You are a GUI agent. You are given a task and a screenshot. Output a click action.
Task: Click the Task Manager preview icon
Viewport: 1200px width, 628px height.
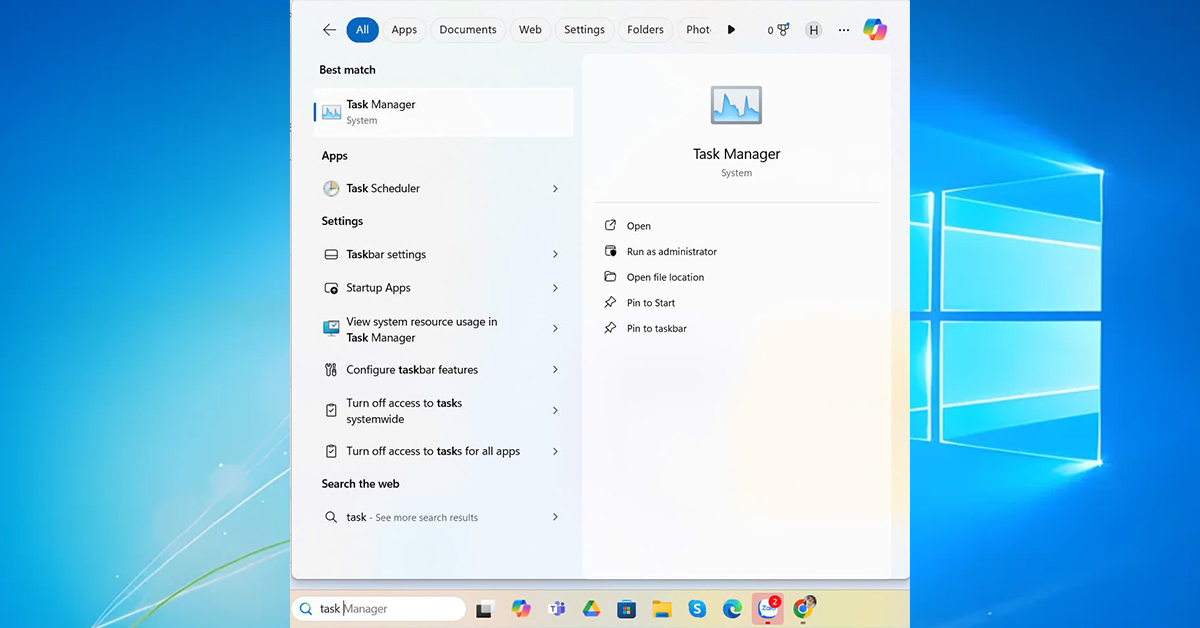click(x=736, y=104)
